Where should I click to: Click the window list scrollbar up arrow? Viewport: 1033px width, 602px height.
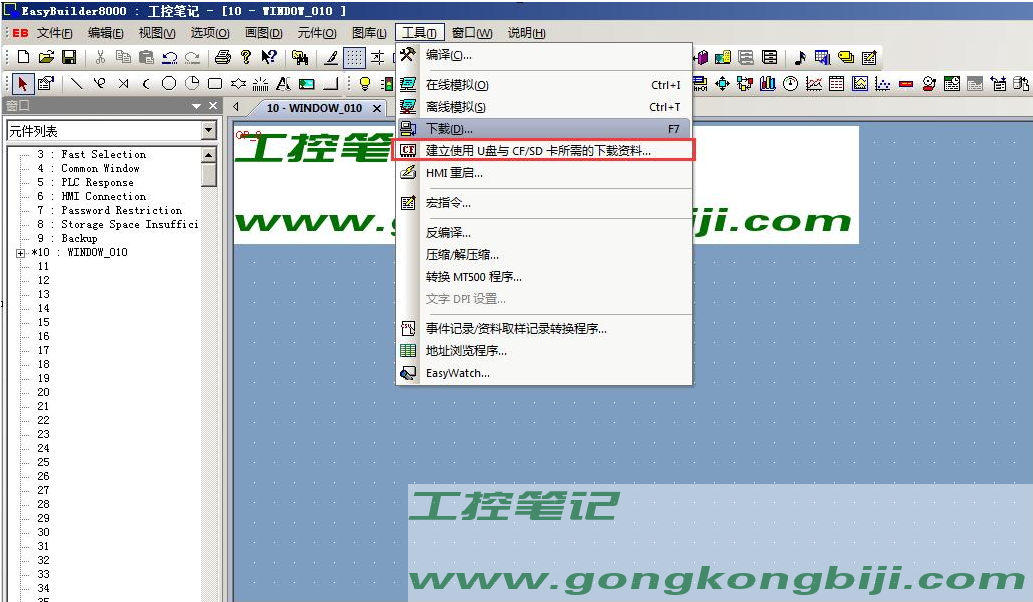(x=209, y=155)
